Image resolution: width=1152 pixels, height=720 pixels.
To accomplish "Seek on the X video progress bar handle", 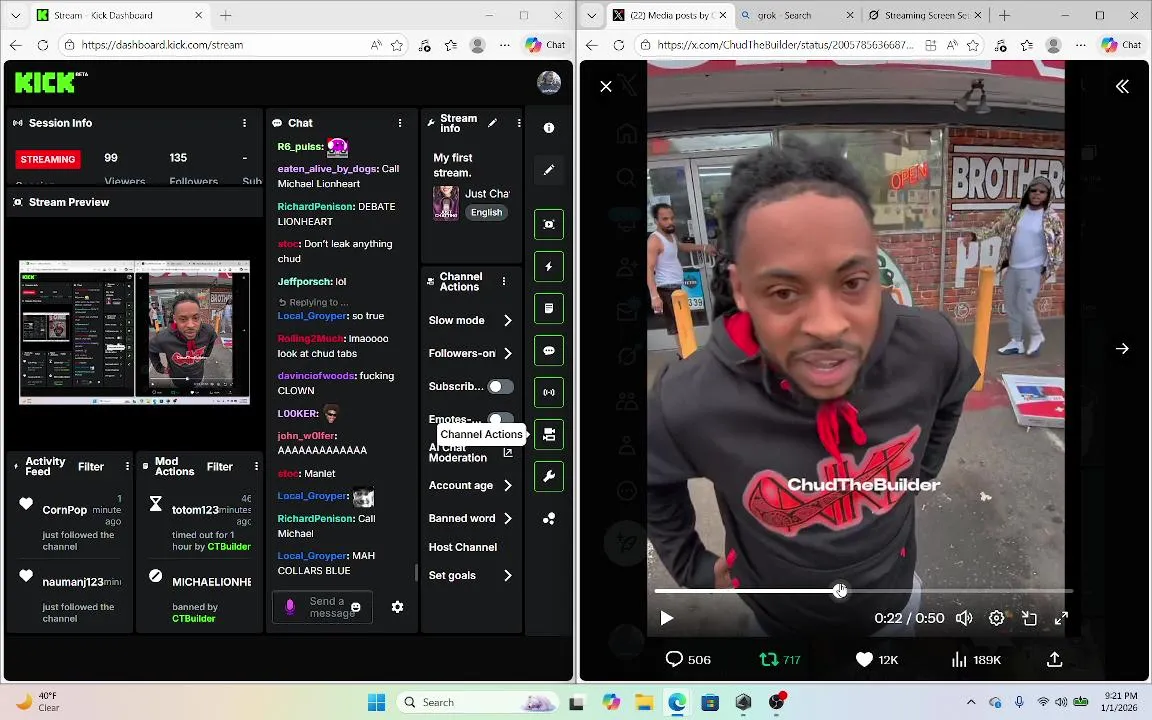I will 840,591.
